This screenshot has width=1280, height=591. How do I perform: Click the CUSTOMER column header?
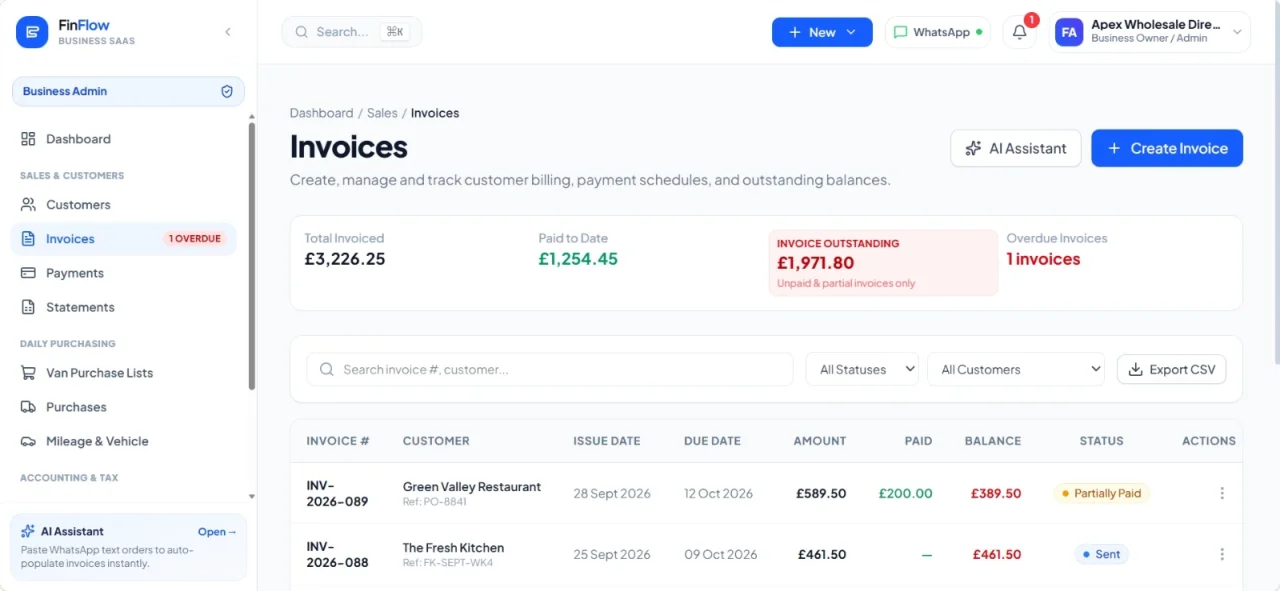(x=436, y=441)
